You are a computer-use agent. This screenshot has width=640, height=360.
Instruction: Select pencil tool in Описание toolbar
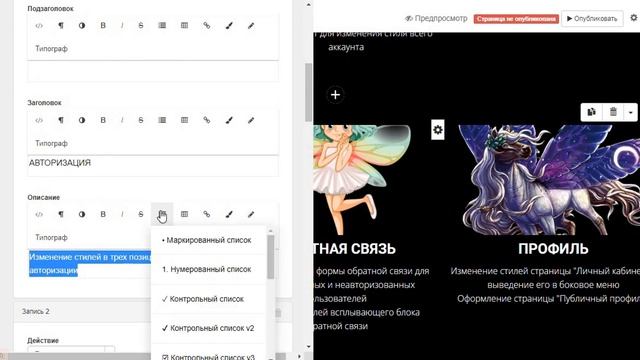coord(251,214)
